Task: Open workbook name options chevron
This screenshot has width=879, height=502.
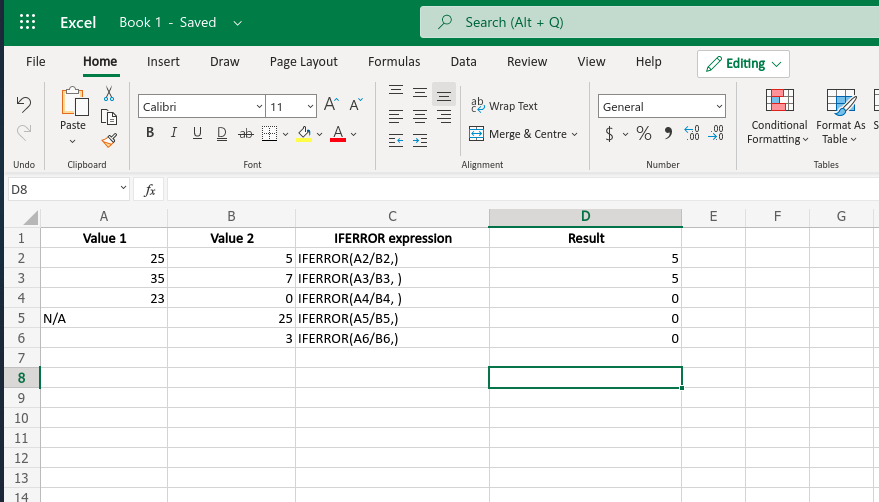Action: 238,23
